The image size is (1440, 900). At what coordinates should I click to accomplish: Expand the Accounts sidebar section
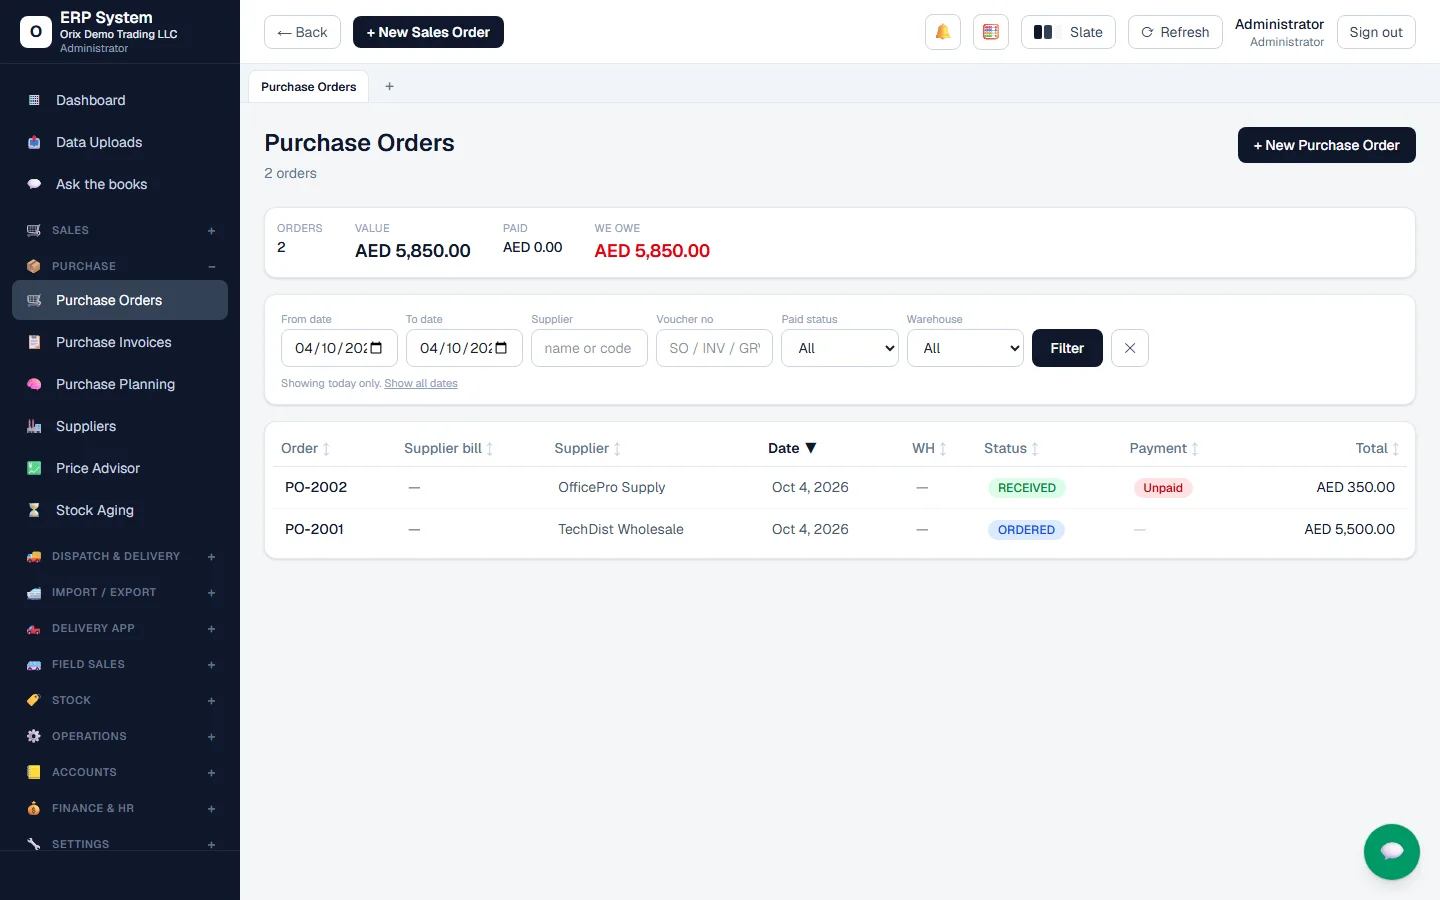click(x=120, y=772)
